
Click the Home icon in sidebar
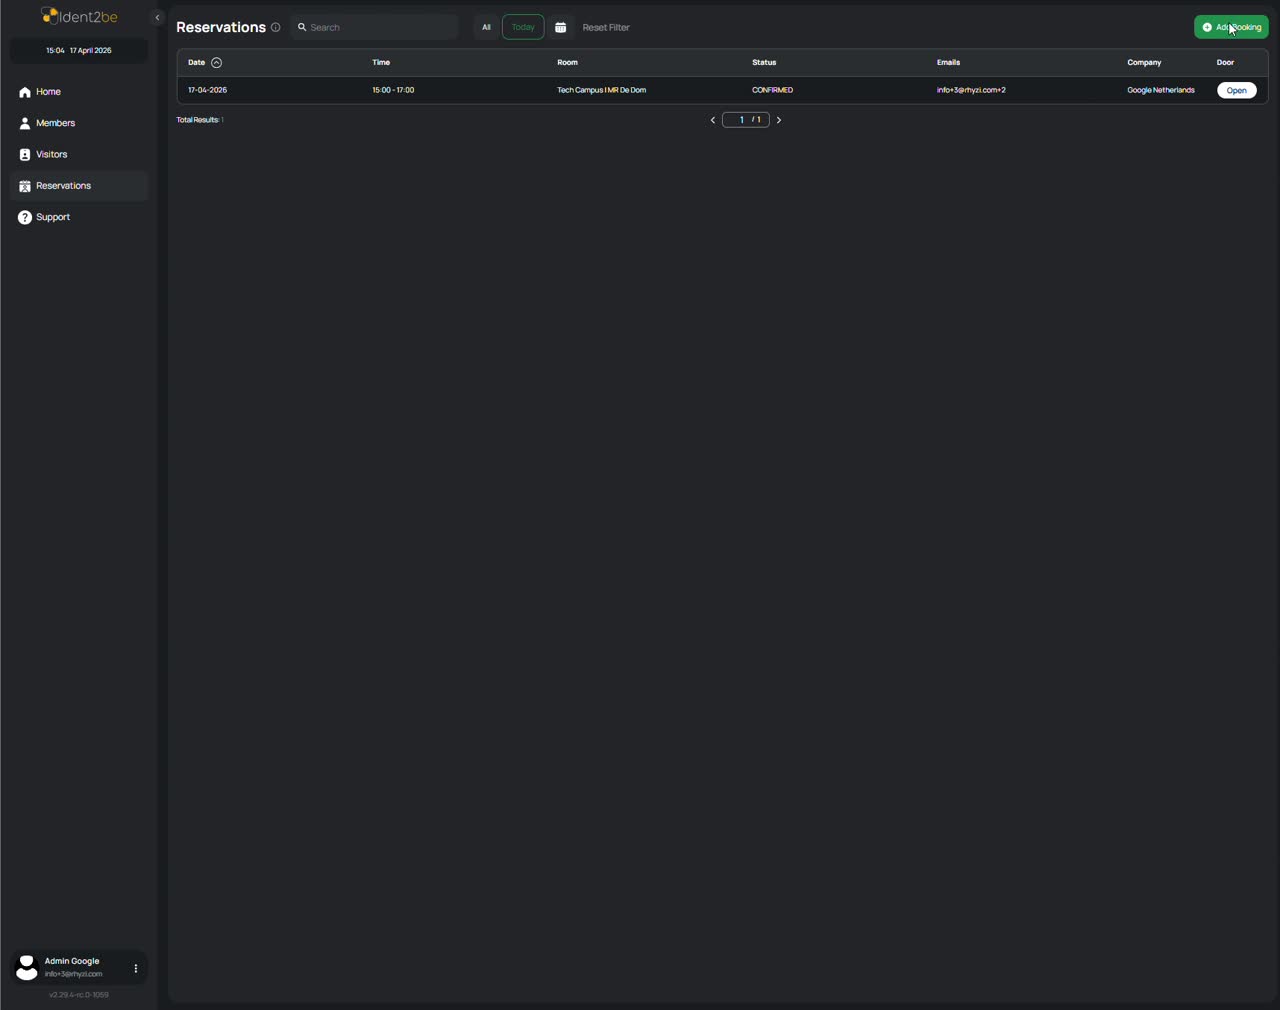coord(25,92)
